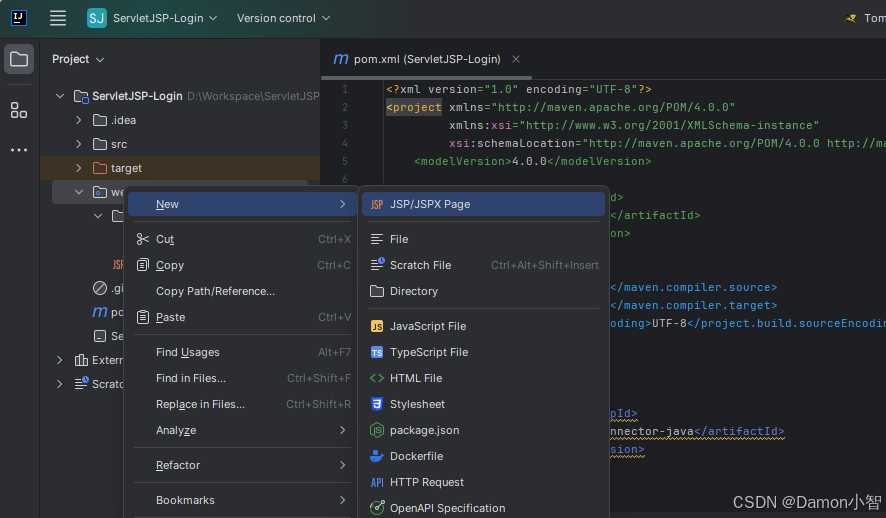Click the SJ project badge icon

coord(97,18)
